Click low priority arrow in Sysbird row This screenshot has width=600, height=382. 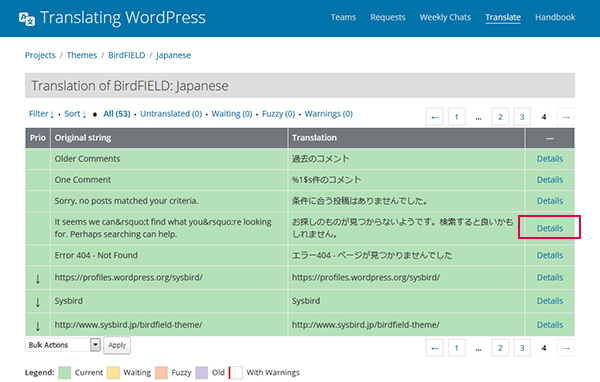(x=38, y=302)
